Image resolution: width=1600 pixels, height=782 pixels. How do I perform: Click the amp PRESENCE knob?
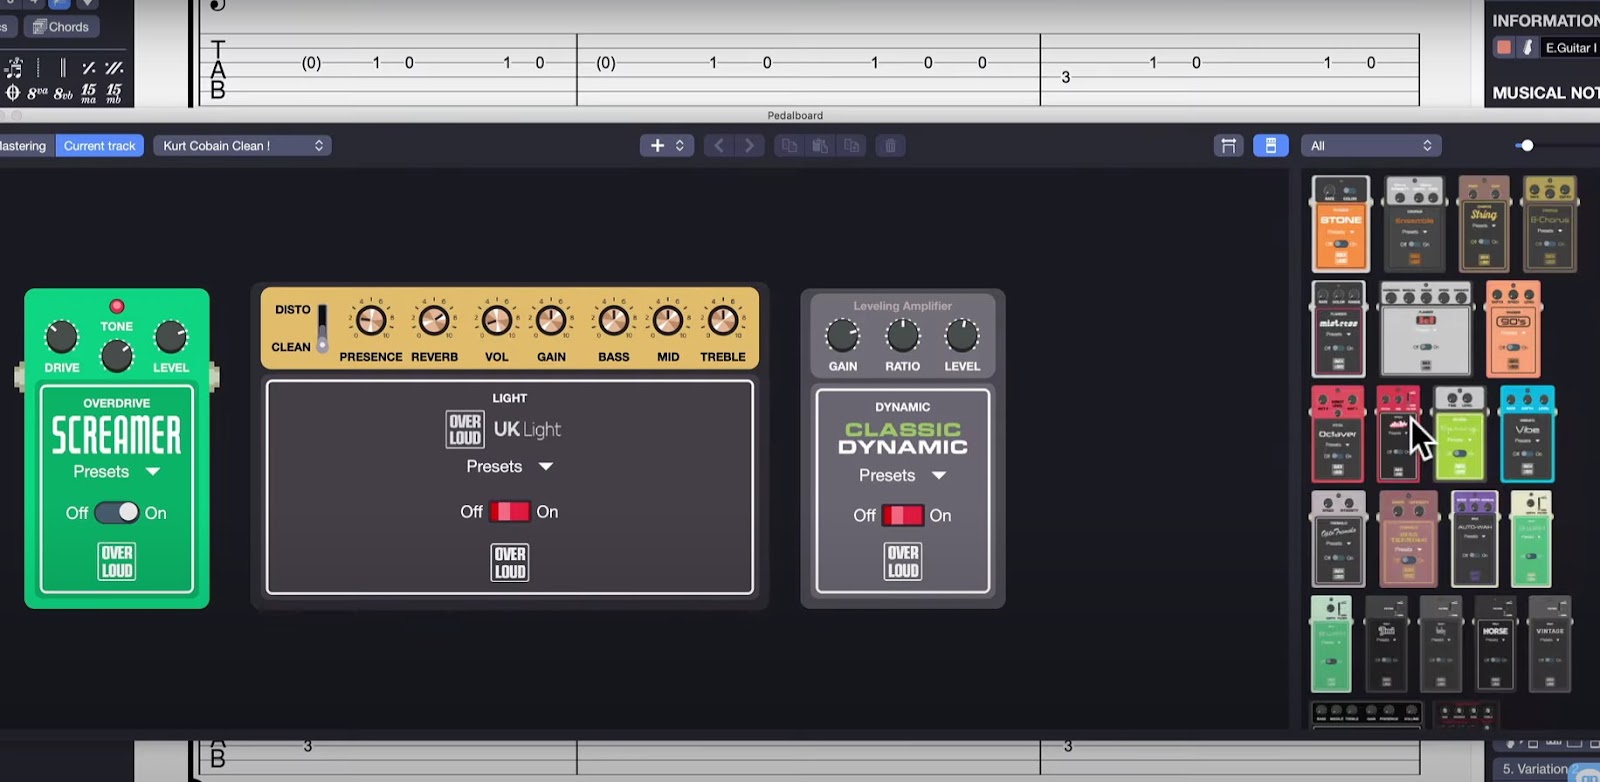point(371,321)
